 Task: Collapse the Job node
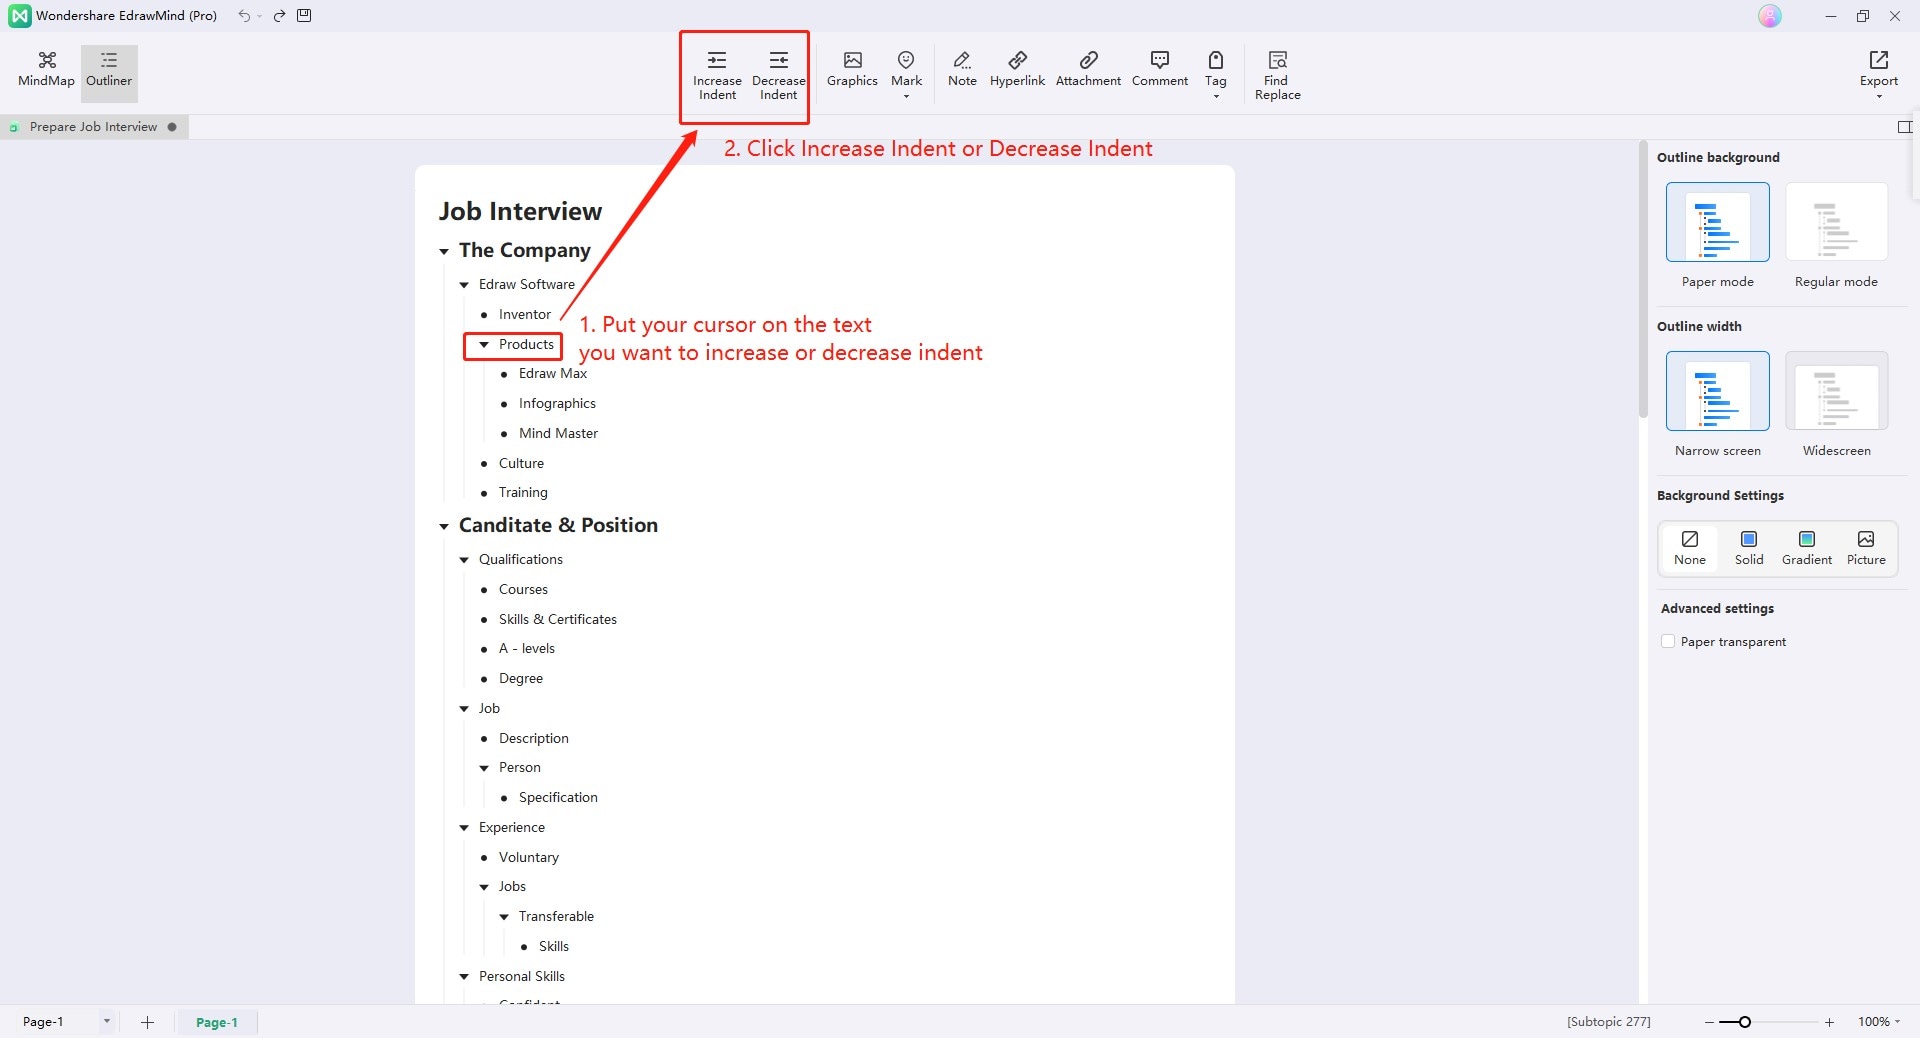click(x=464, y=709)
